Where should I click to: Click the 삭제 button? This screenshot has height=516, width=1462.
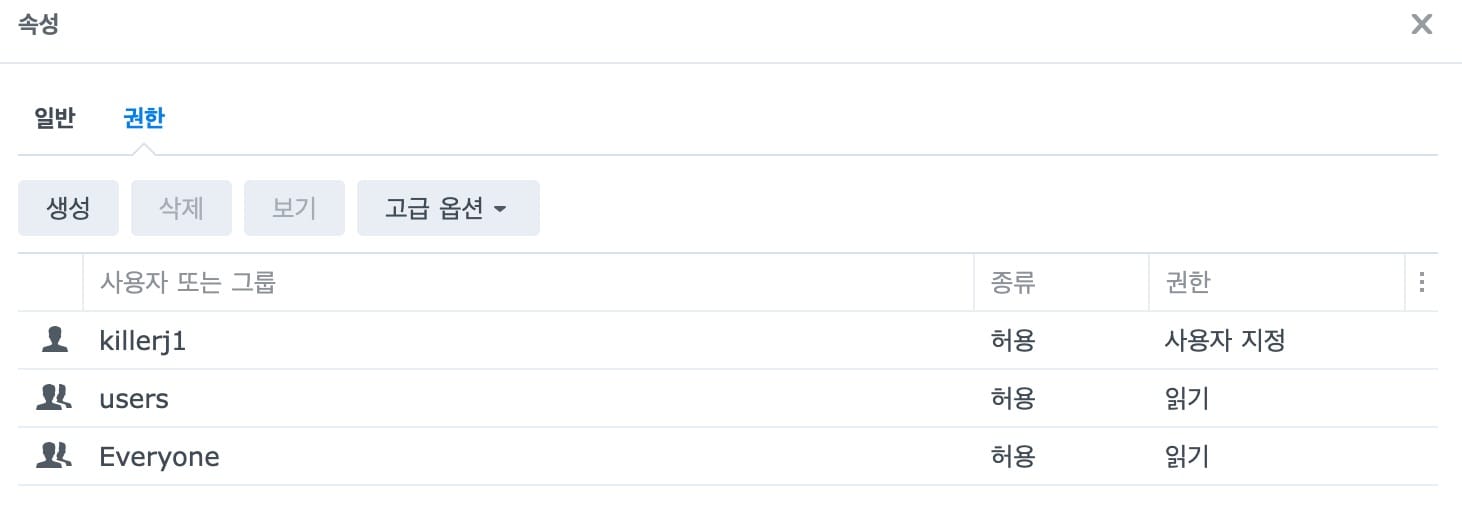[x=181, y=208]
